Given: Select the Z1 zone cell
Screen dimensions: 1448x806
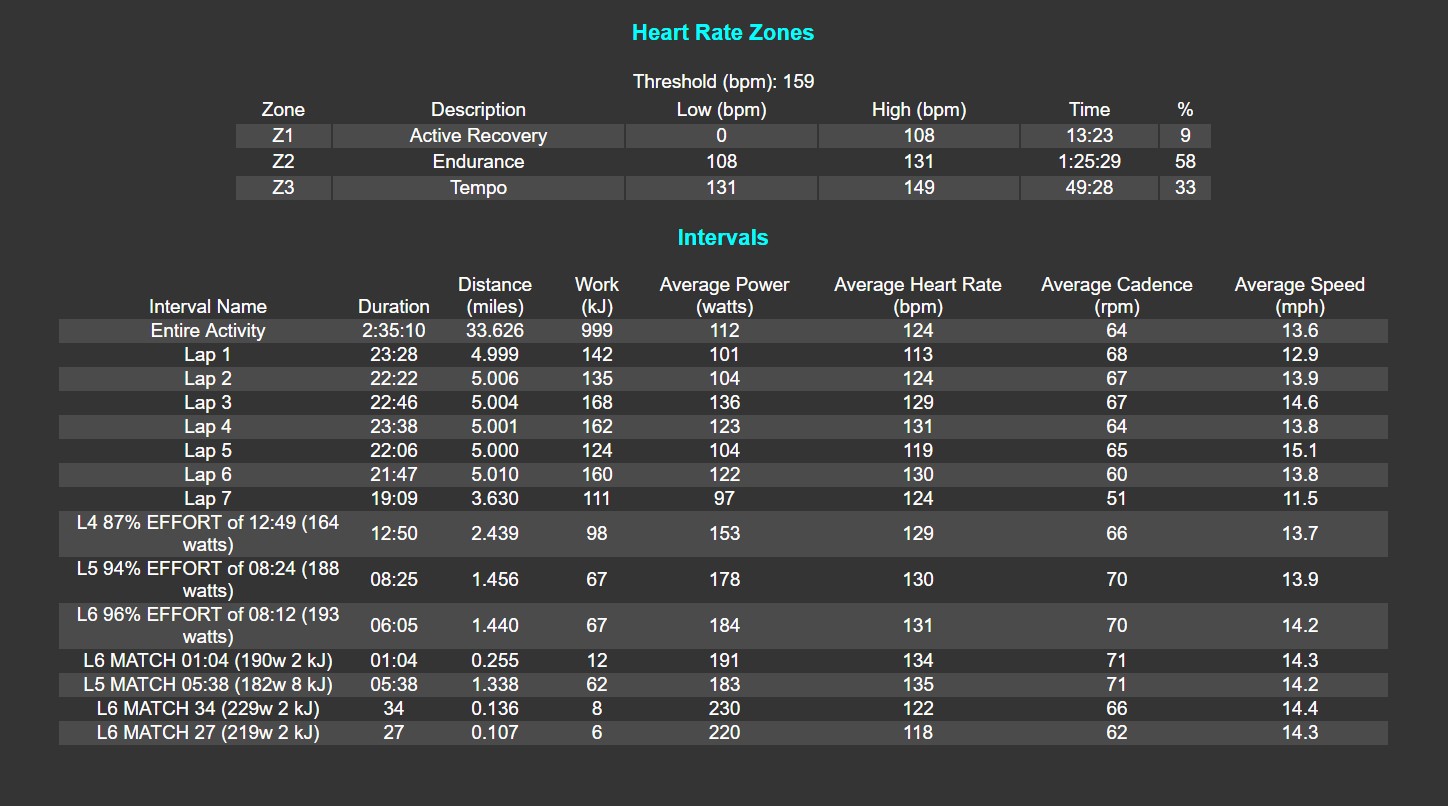Looking at the screenshot, I should pos(283,136).
